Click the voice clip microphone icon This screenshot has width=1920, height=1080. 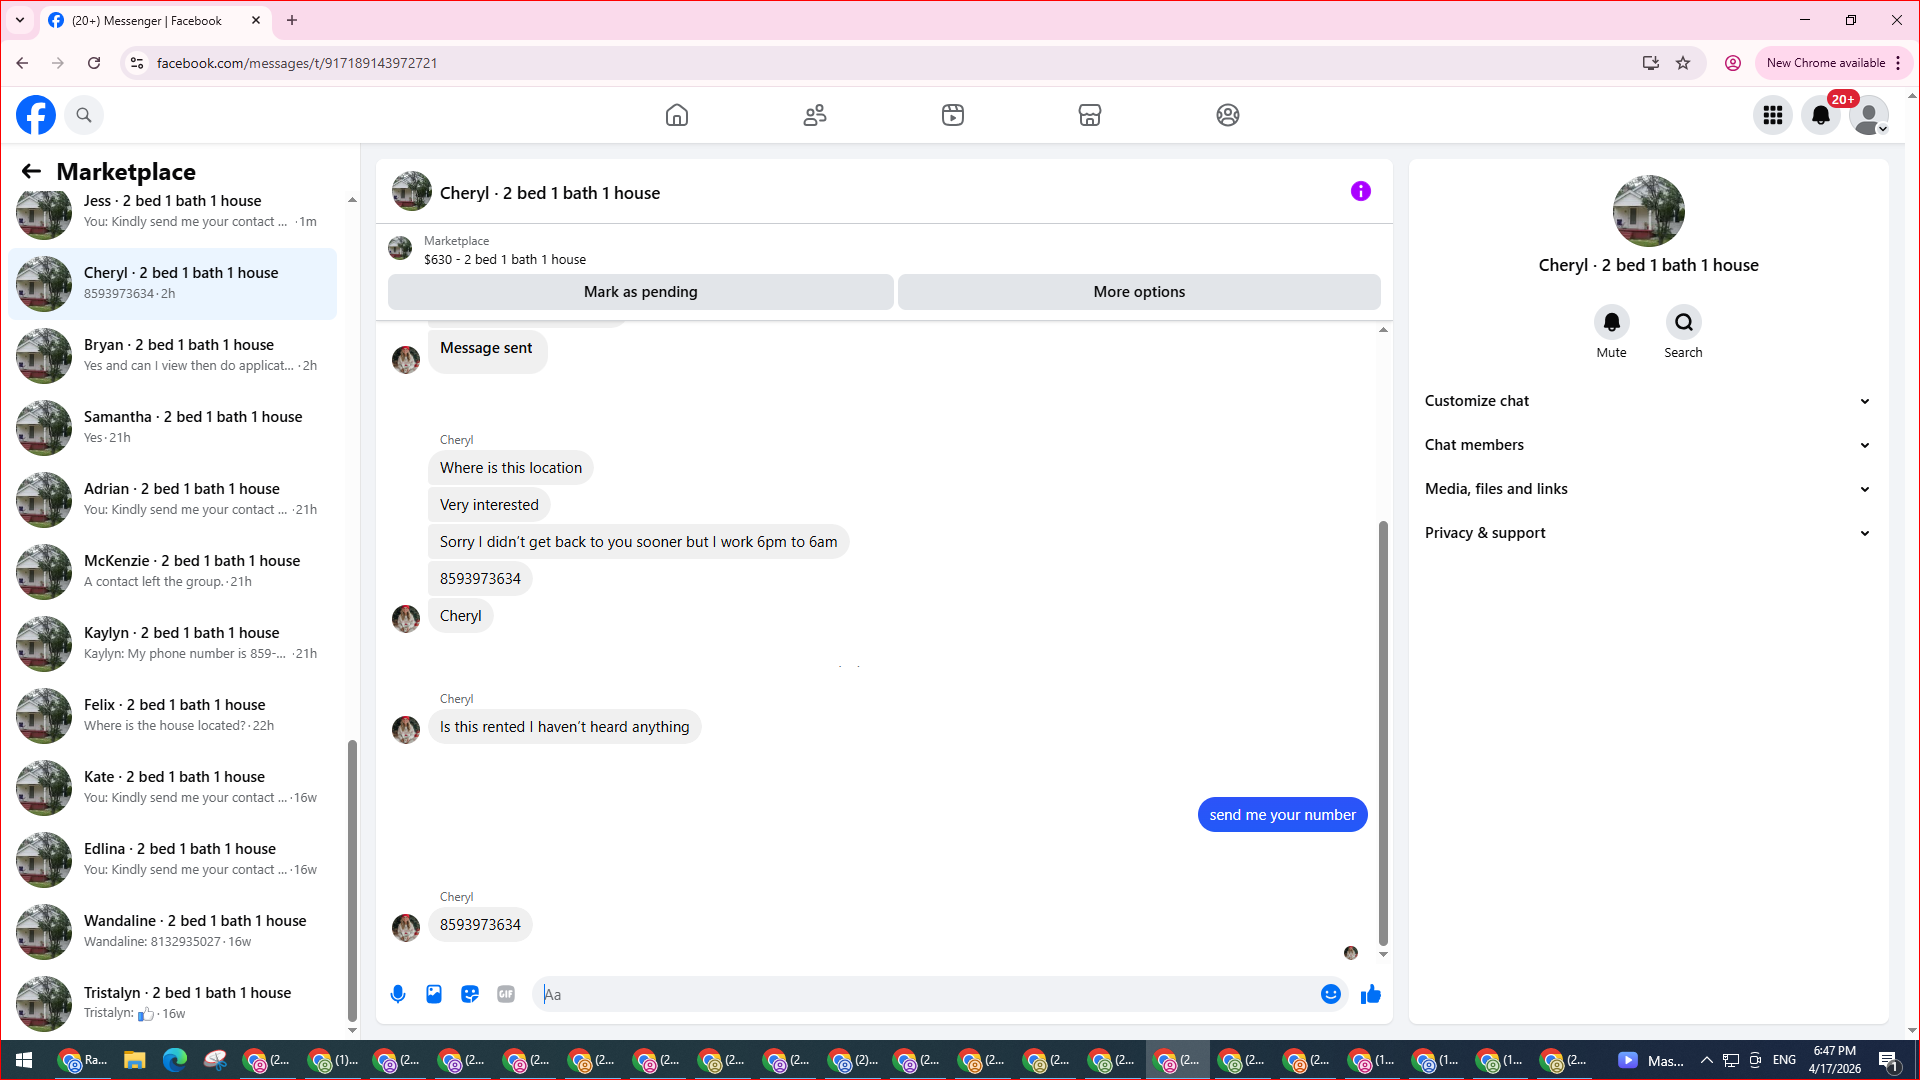point(398,994)
